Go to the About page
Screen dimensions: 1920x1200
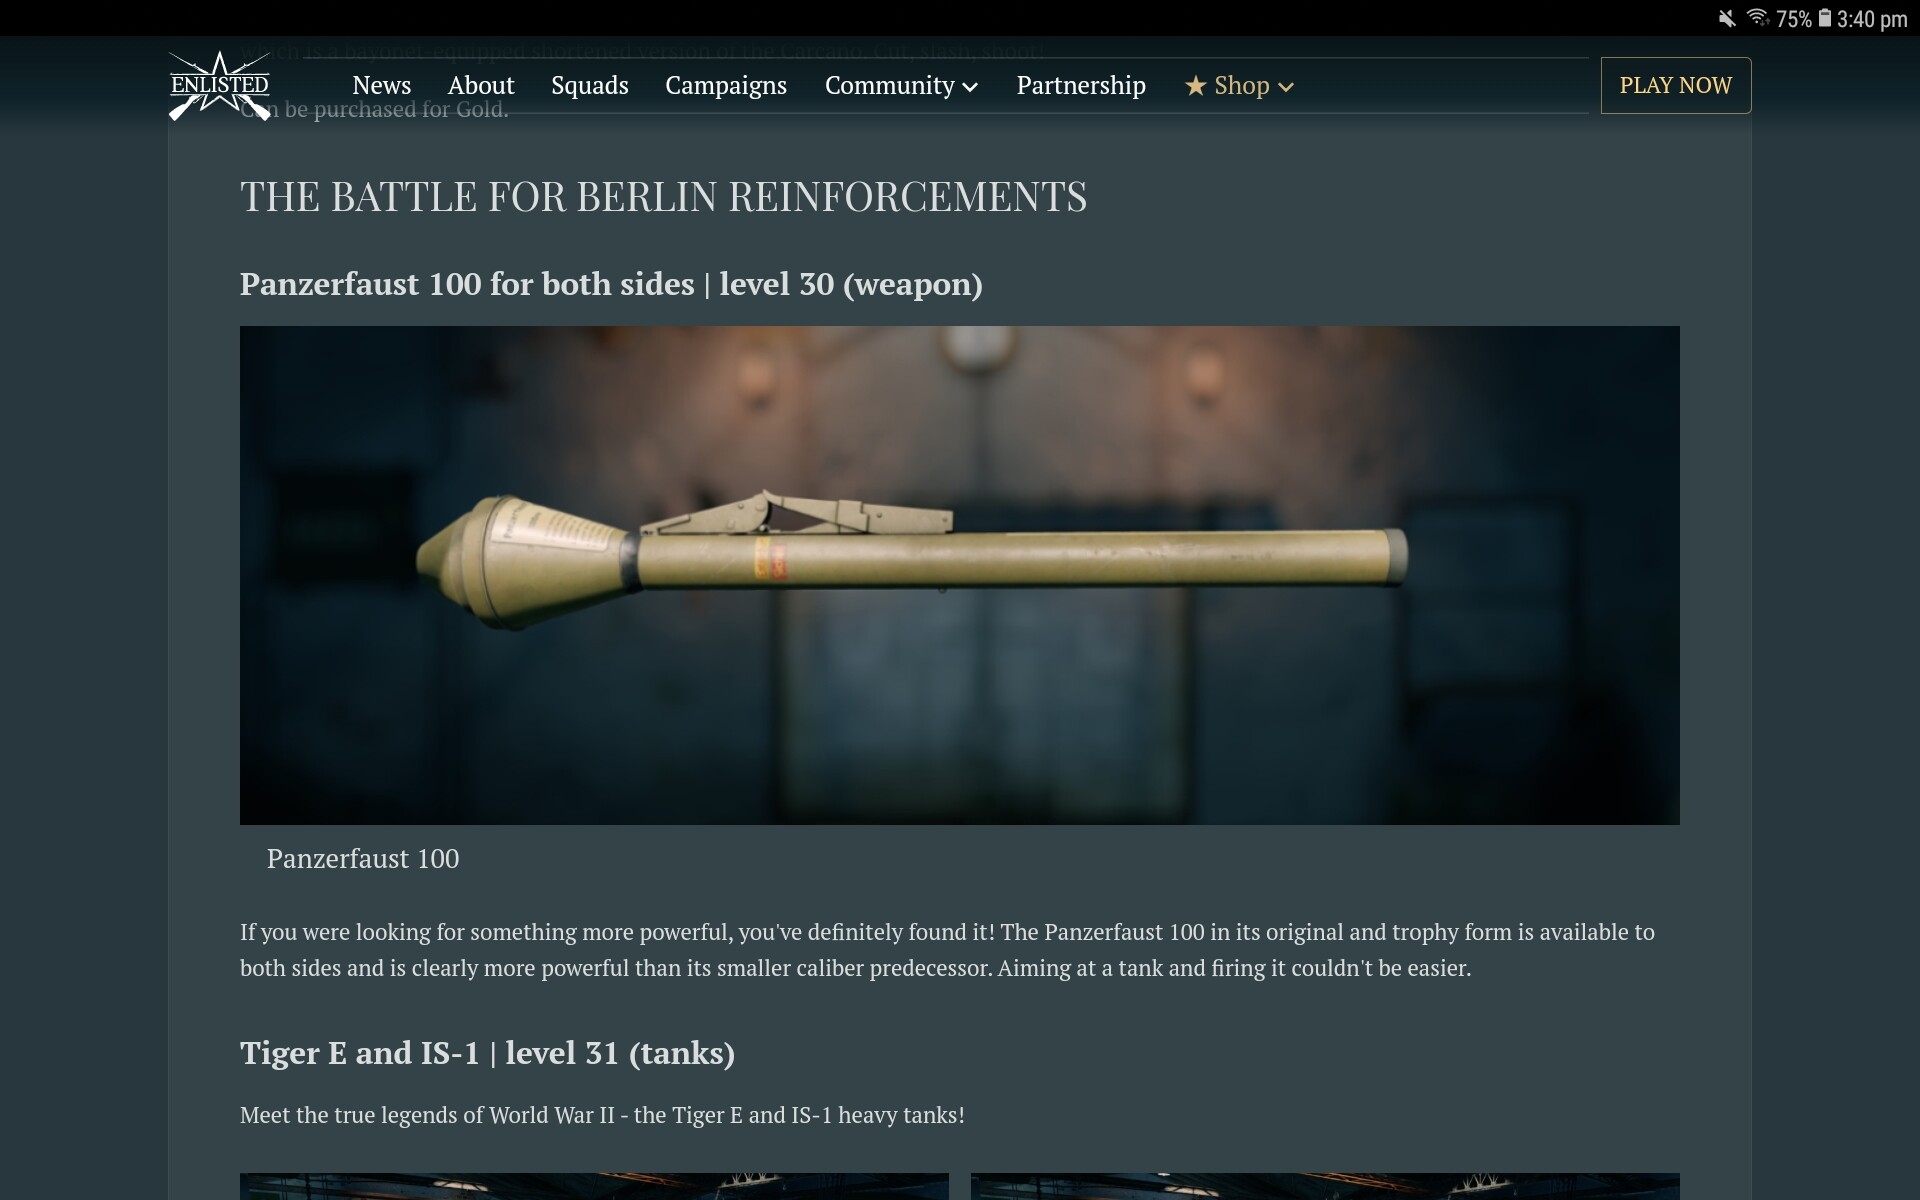[x=481, y=85]
